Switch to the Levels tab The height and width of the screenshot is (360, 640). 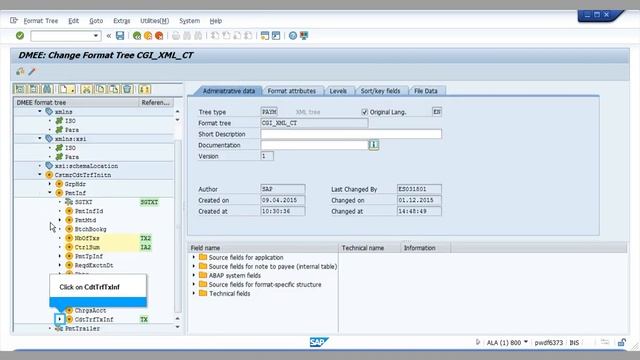pyautogui.click(x=338, y=91)
